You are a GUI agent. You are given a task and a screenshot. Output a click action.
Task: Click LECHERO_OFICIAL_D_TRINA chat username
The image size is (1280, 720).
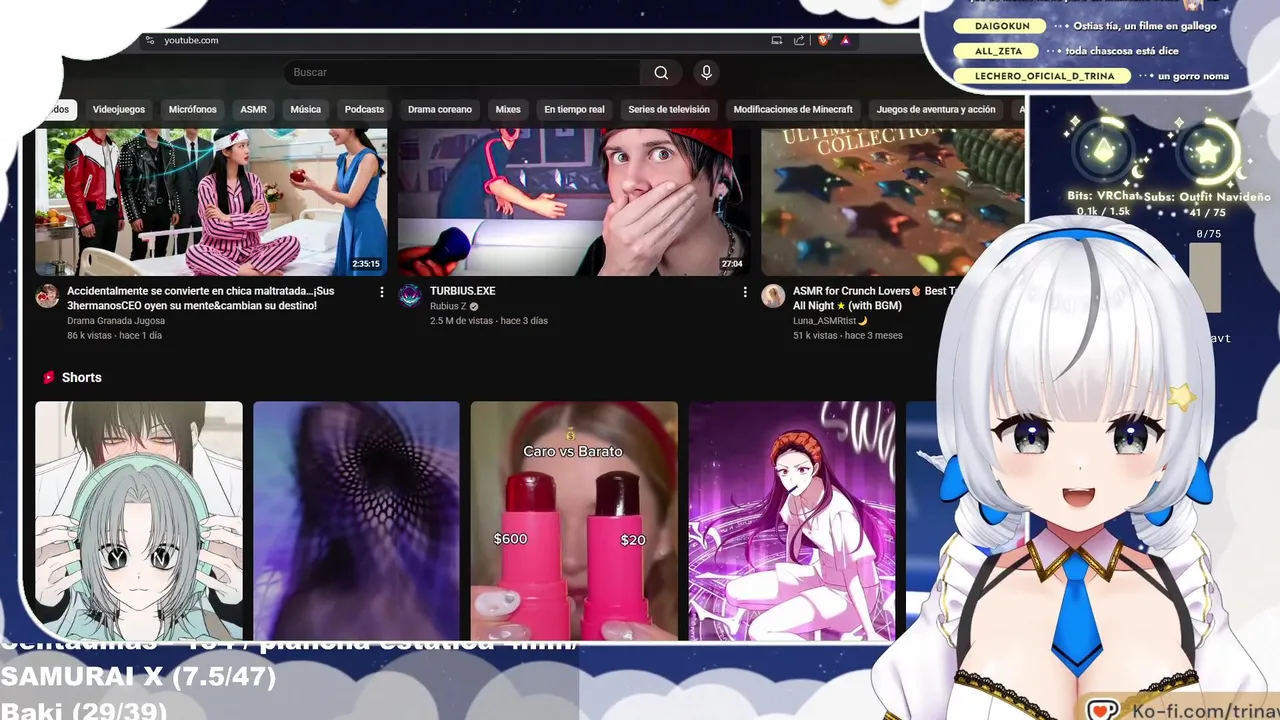(x=1043, y=76)
